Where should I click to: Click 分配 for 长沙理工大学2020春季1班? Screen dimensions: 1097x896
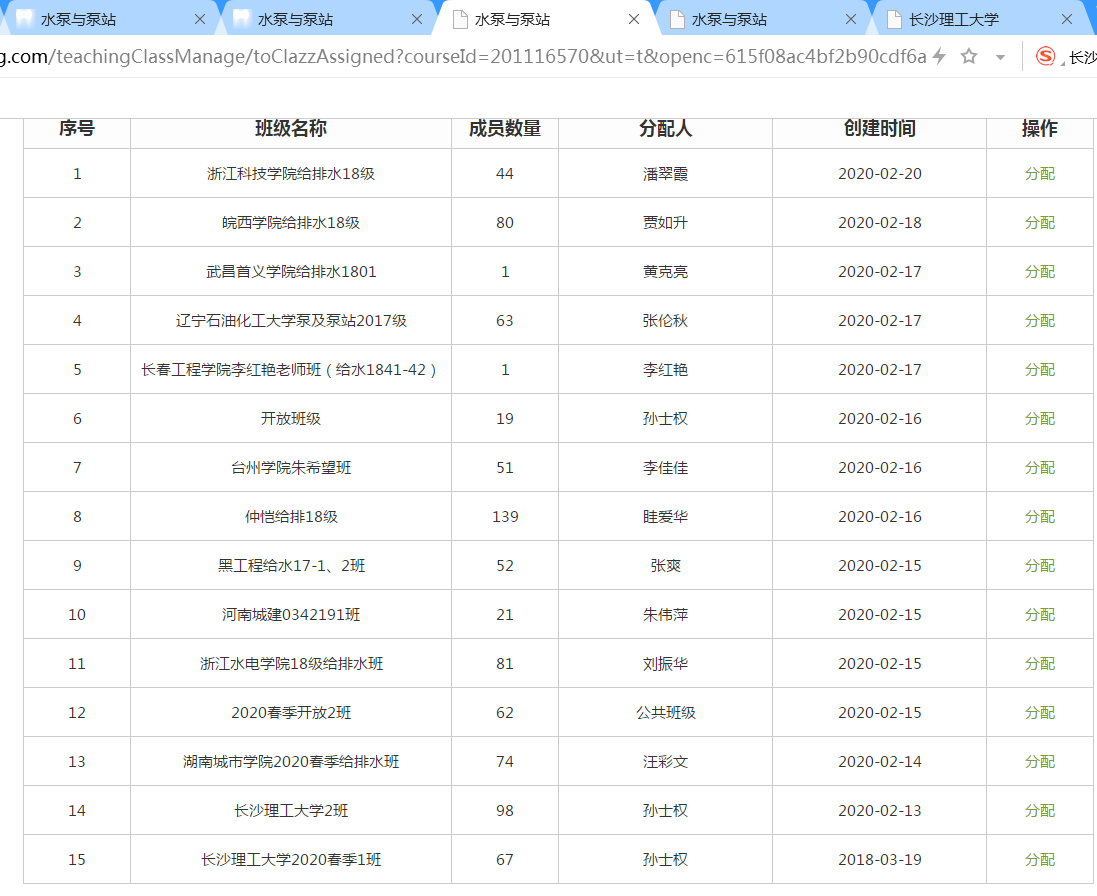(1039, 860)
